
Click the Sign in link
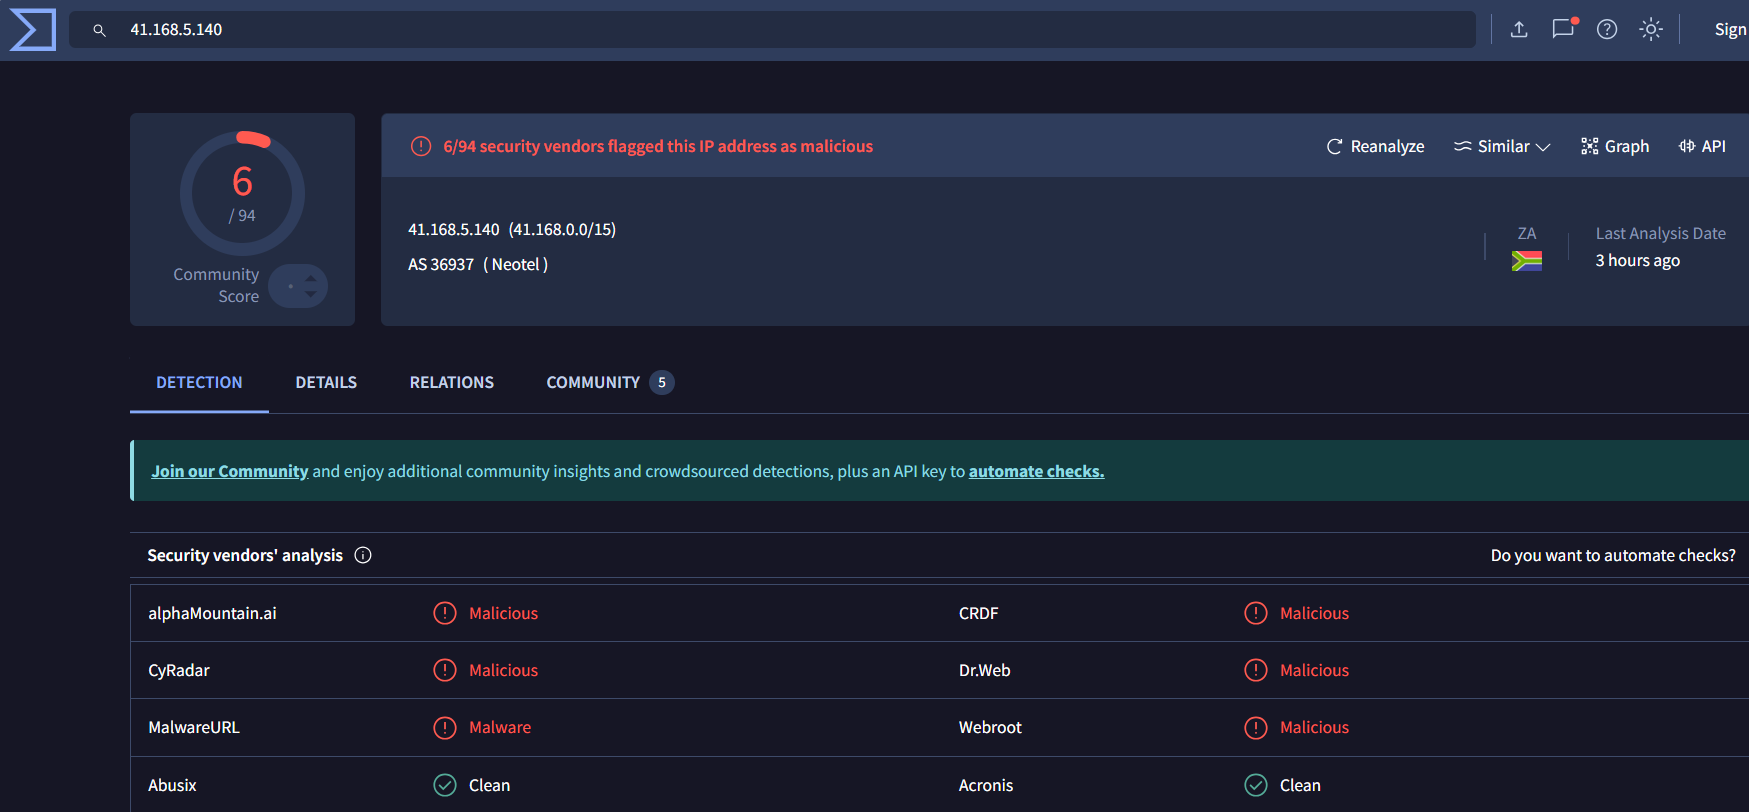pos(1731,30)
